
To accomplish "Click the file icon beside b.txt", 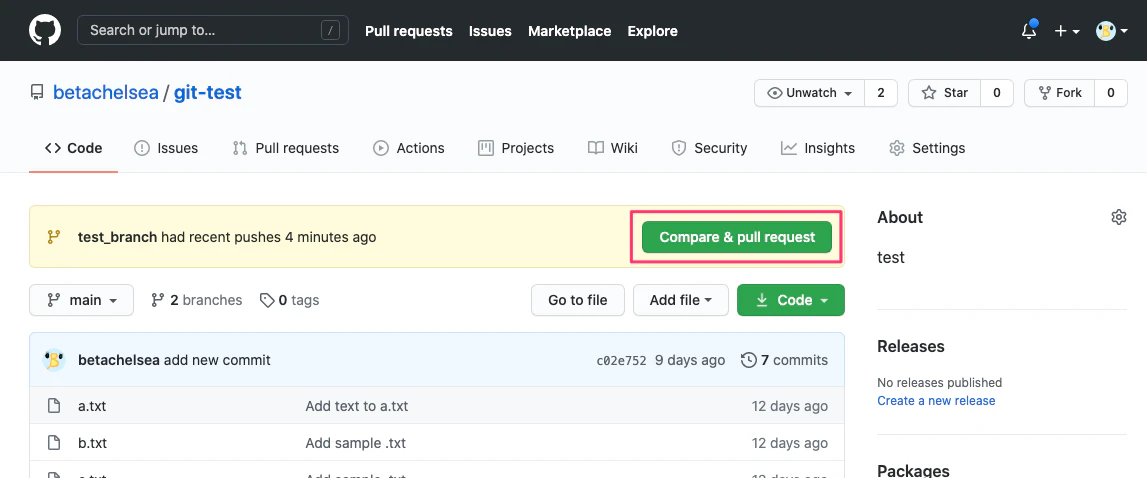I will (x=53, y=443).
